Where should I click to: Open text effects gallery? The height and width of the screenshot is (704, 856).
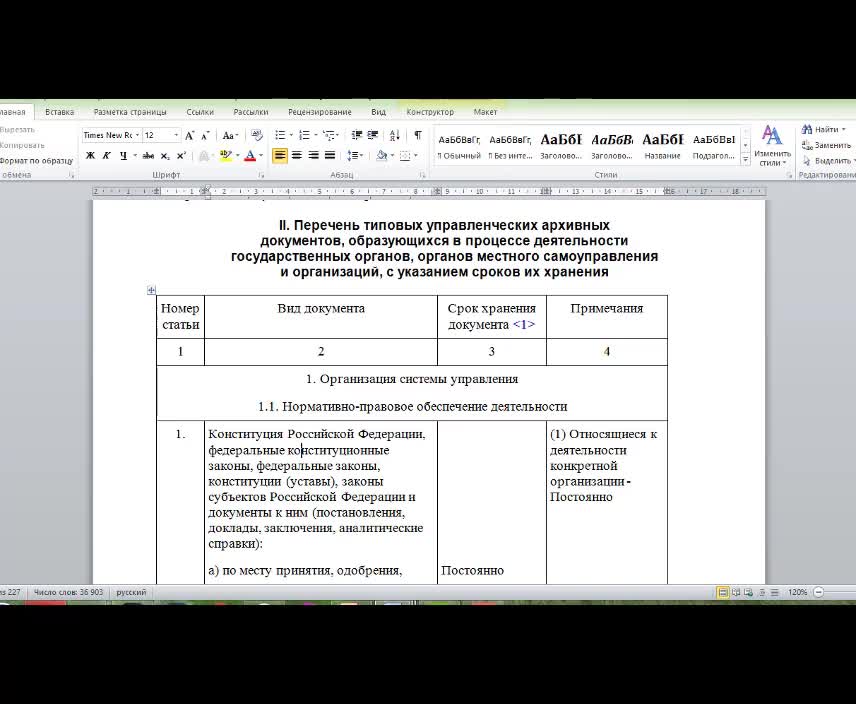tap(204, 156)
